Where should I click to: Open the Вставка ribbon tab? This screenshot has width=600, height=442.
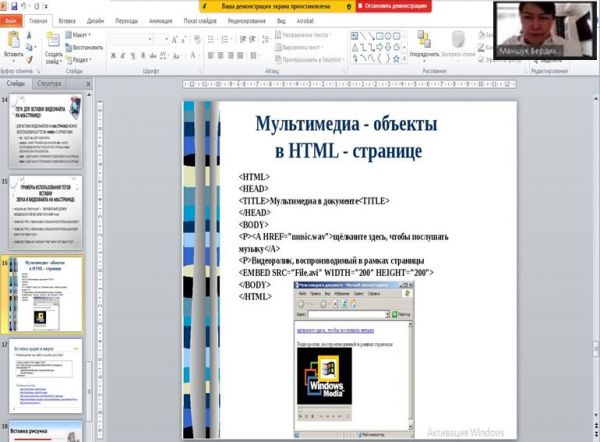[67, 19]
